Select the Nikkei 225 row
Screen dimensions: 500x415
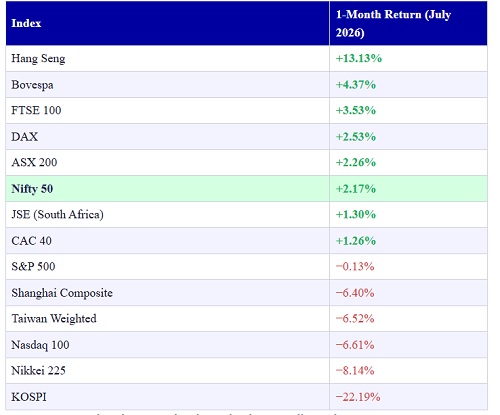[x=246, y=370]
